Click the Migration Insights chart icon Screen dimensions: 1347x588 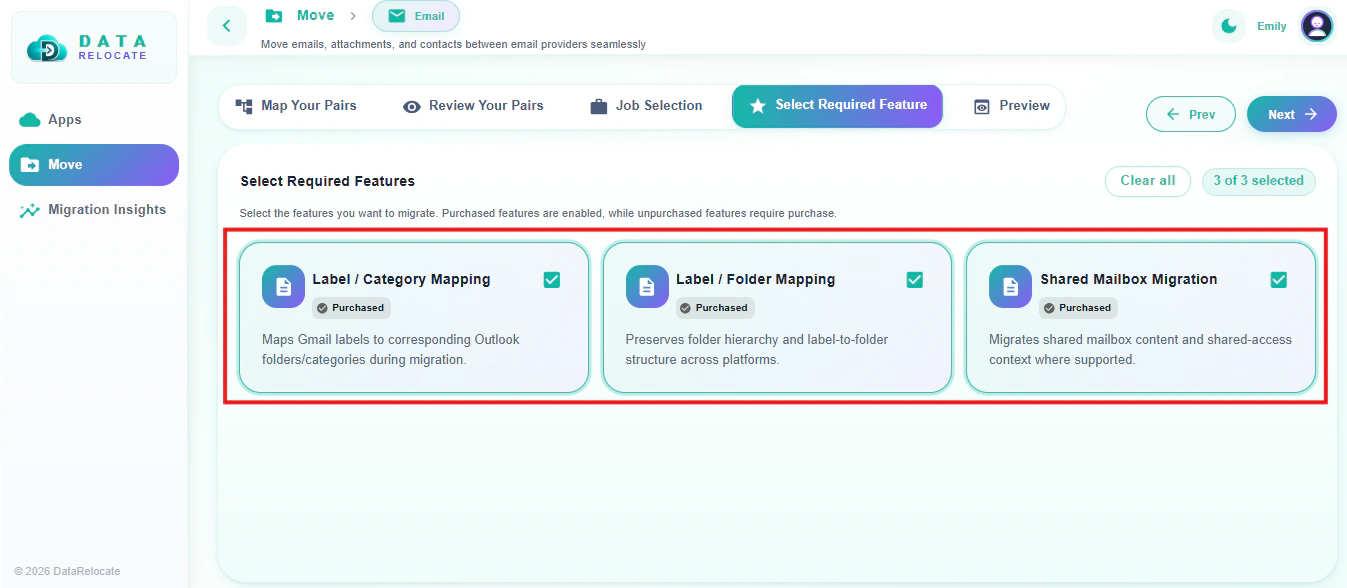pos(30,210)
